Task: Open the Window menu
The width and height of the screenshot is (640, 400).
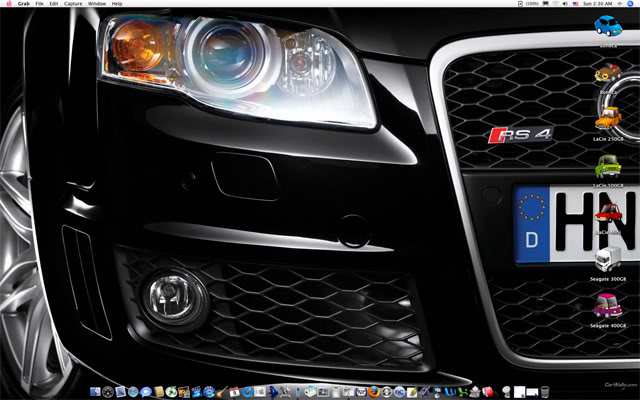Action: (x=97, y=4)
